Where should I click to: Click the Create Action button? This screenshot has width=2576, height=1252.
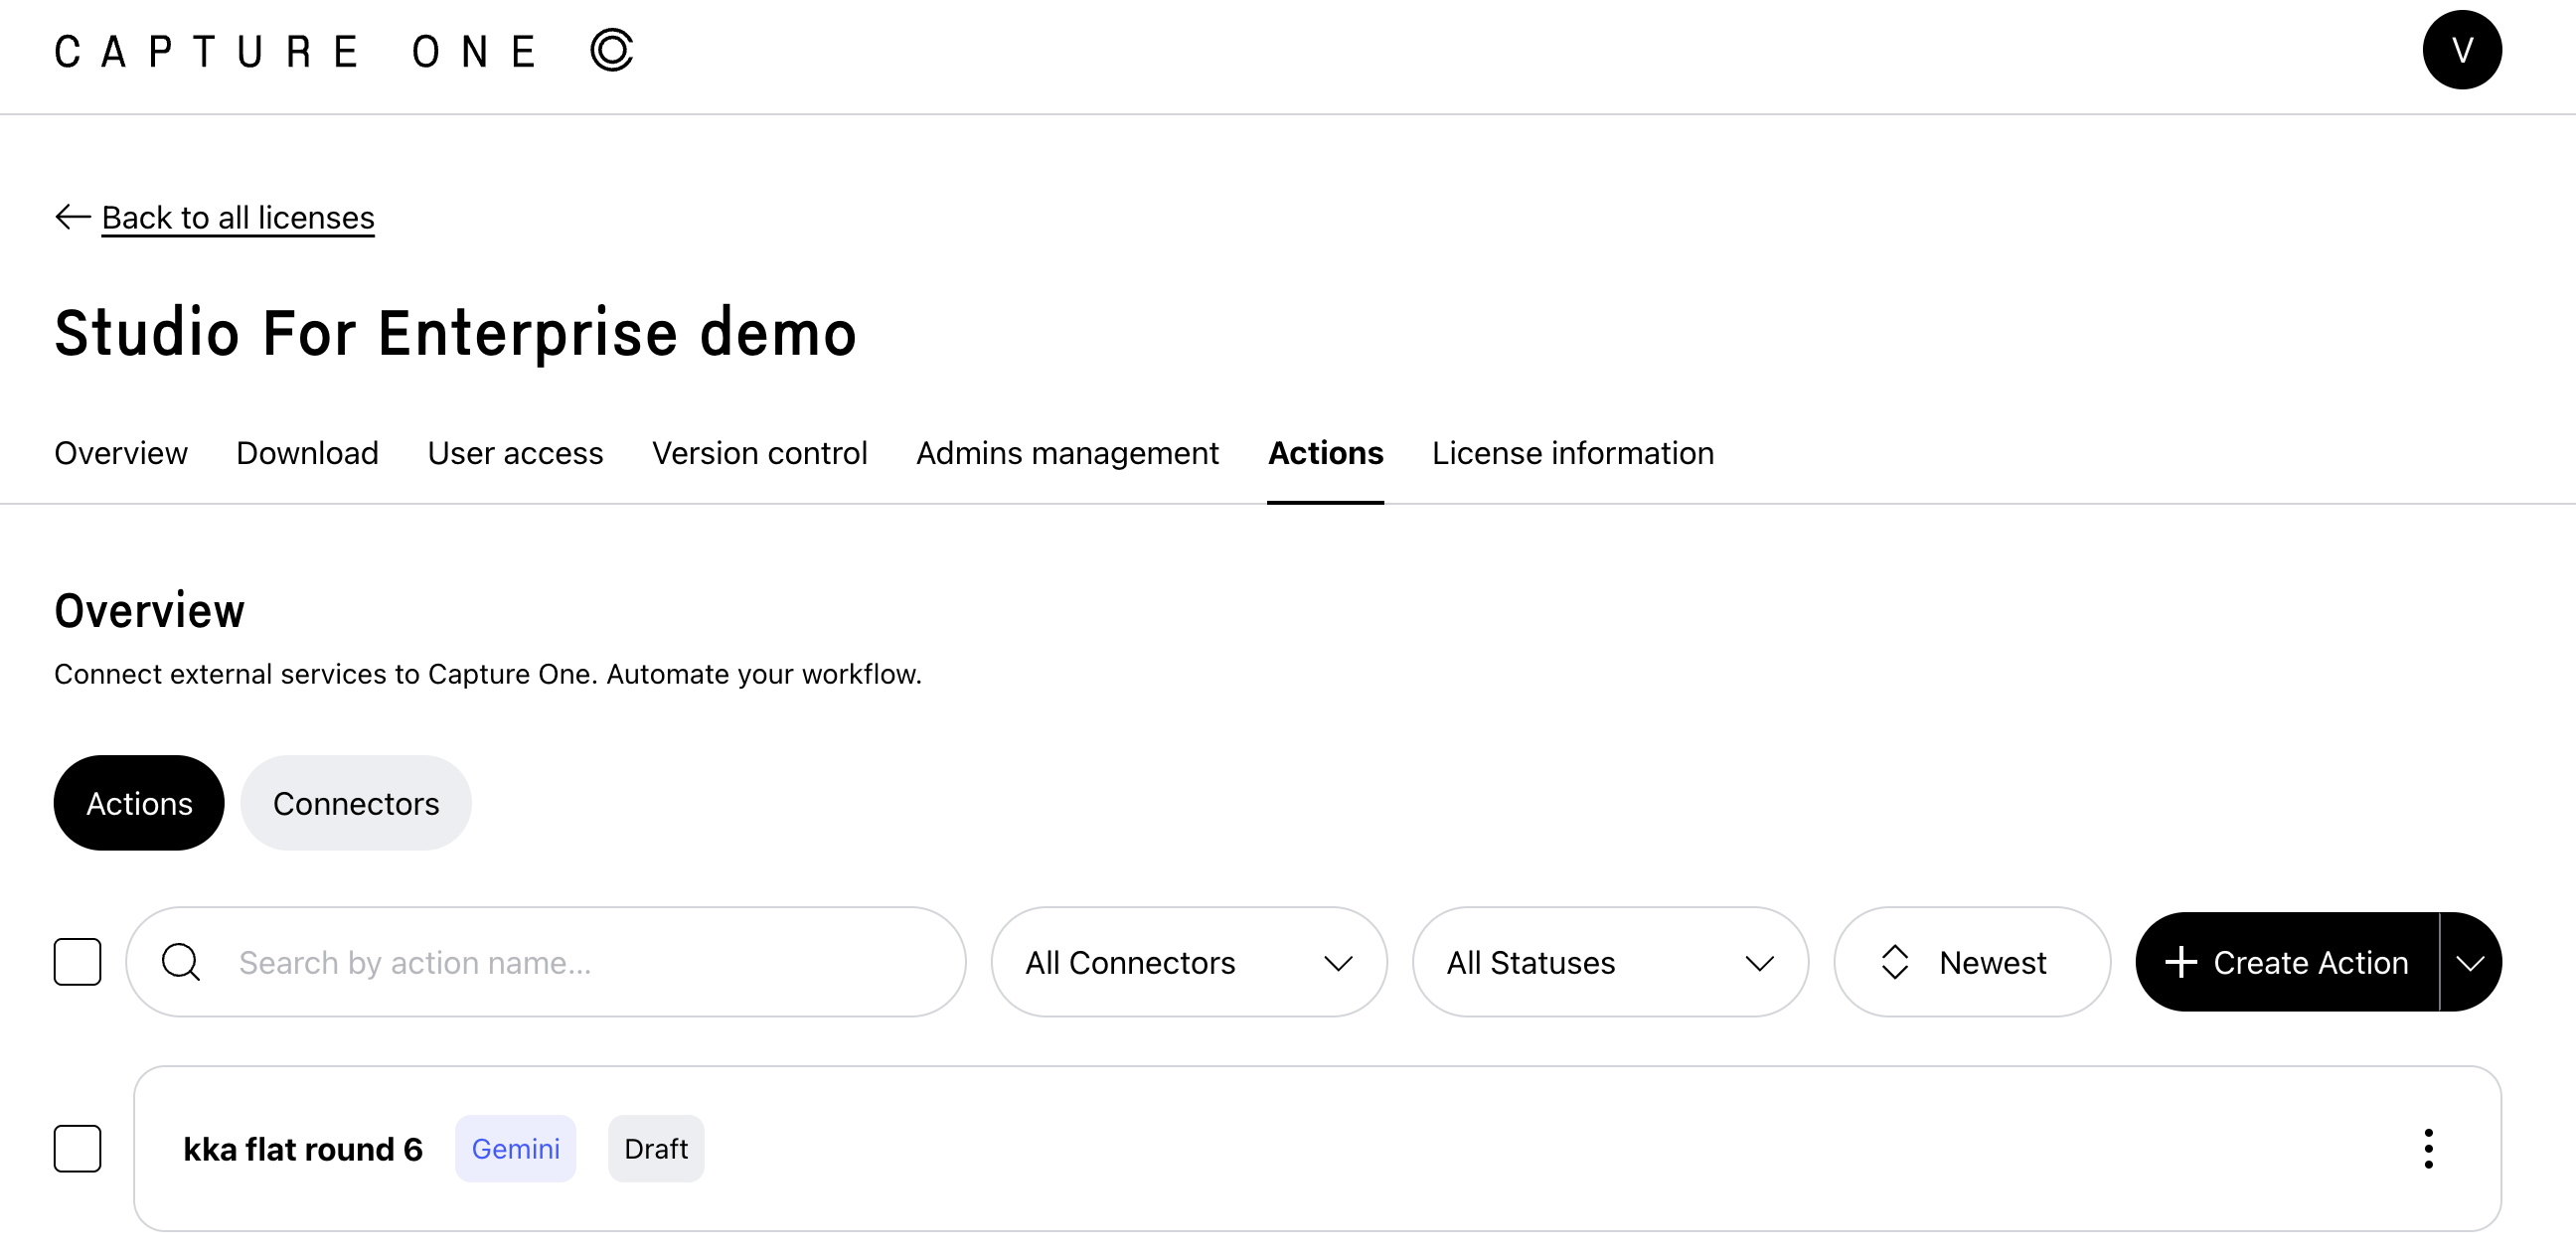click(2287, 962)
